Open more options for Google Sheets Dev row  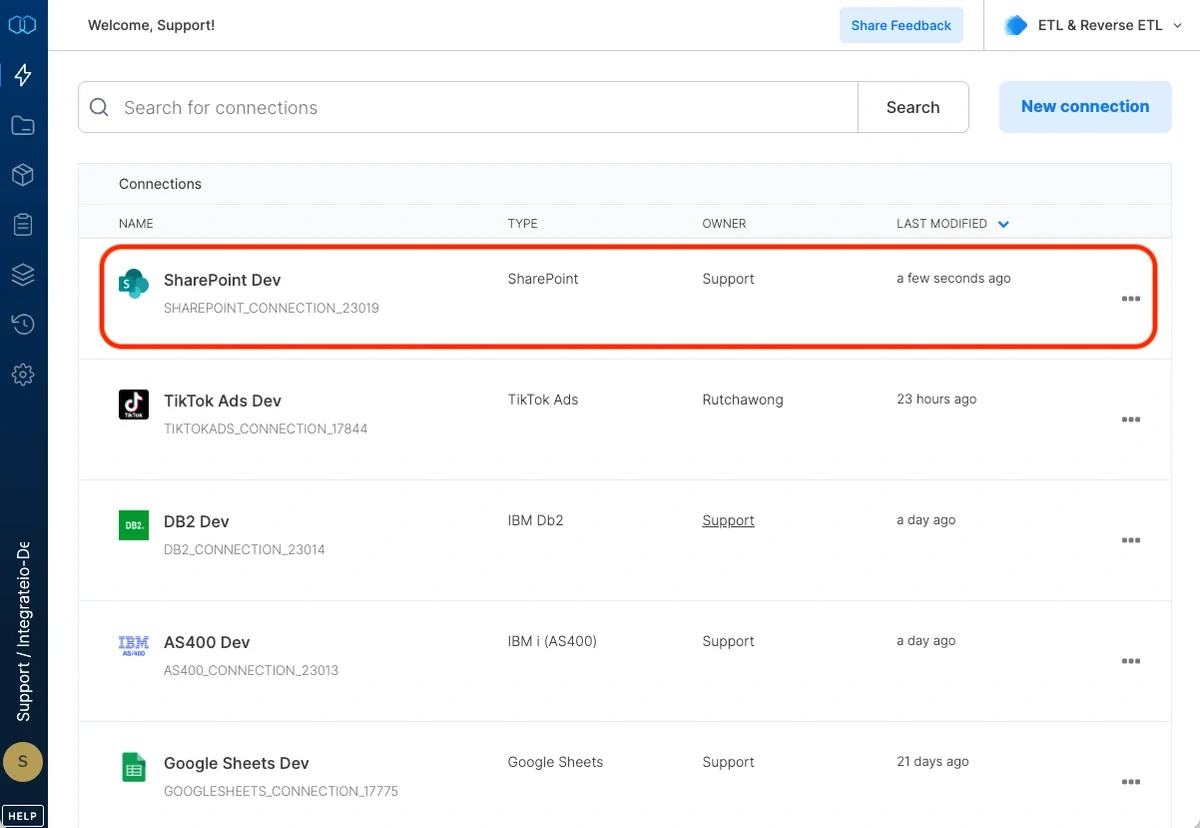1131,782
